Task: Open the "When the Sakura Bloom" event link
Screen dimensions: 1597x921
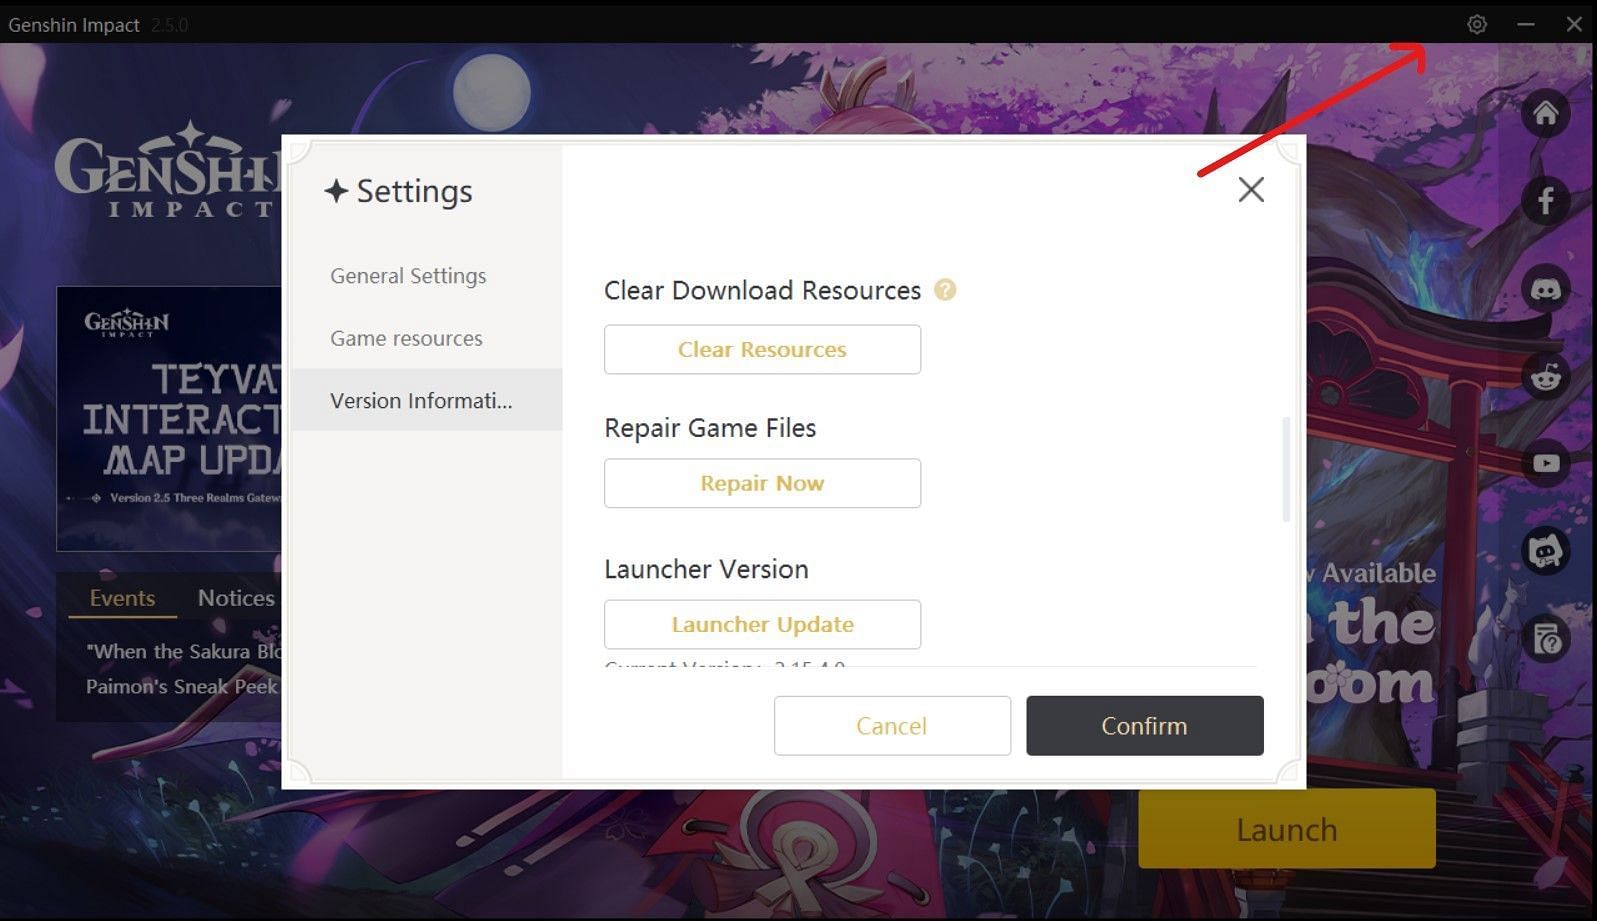Action: pos(183,651)
